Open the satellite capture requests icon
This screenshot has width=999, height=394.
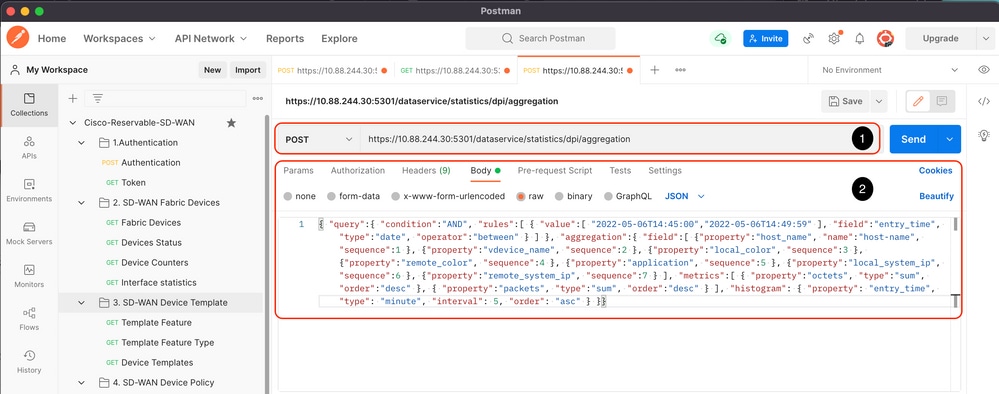(809, 38)
